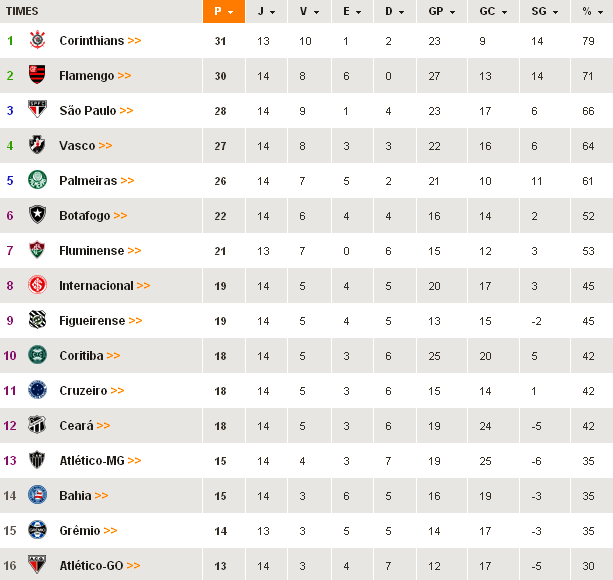The height and width of the screenshot is (580, 613).
Task: Click the São Paulo club crest
Action: (x=37, y=110)
